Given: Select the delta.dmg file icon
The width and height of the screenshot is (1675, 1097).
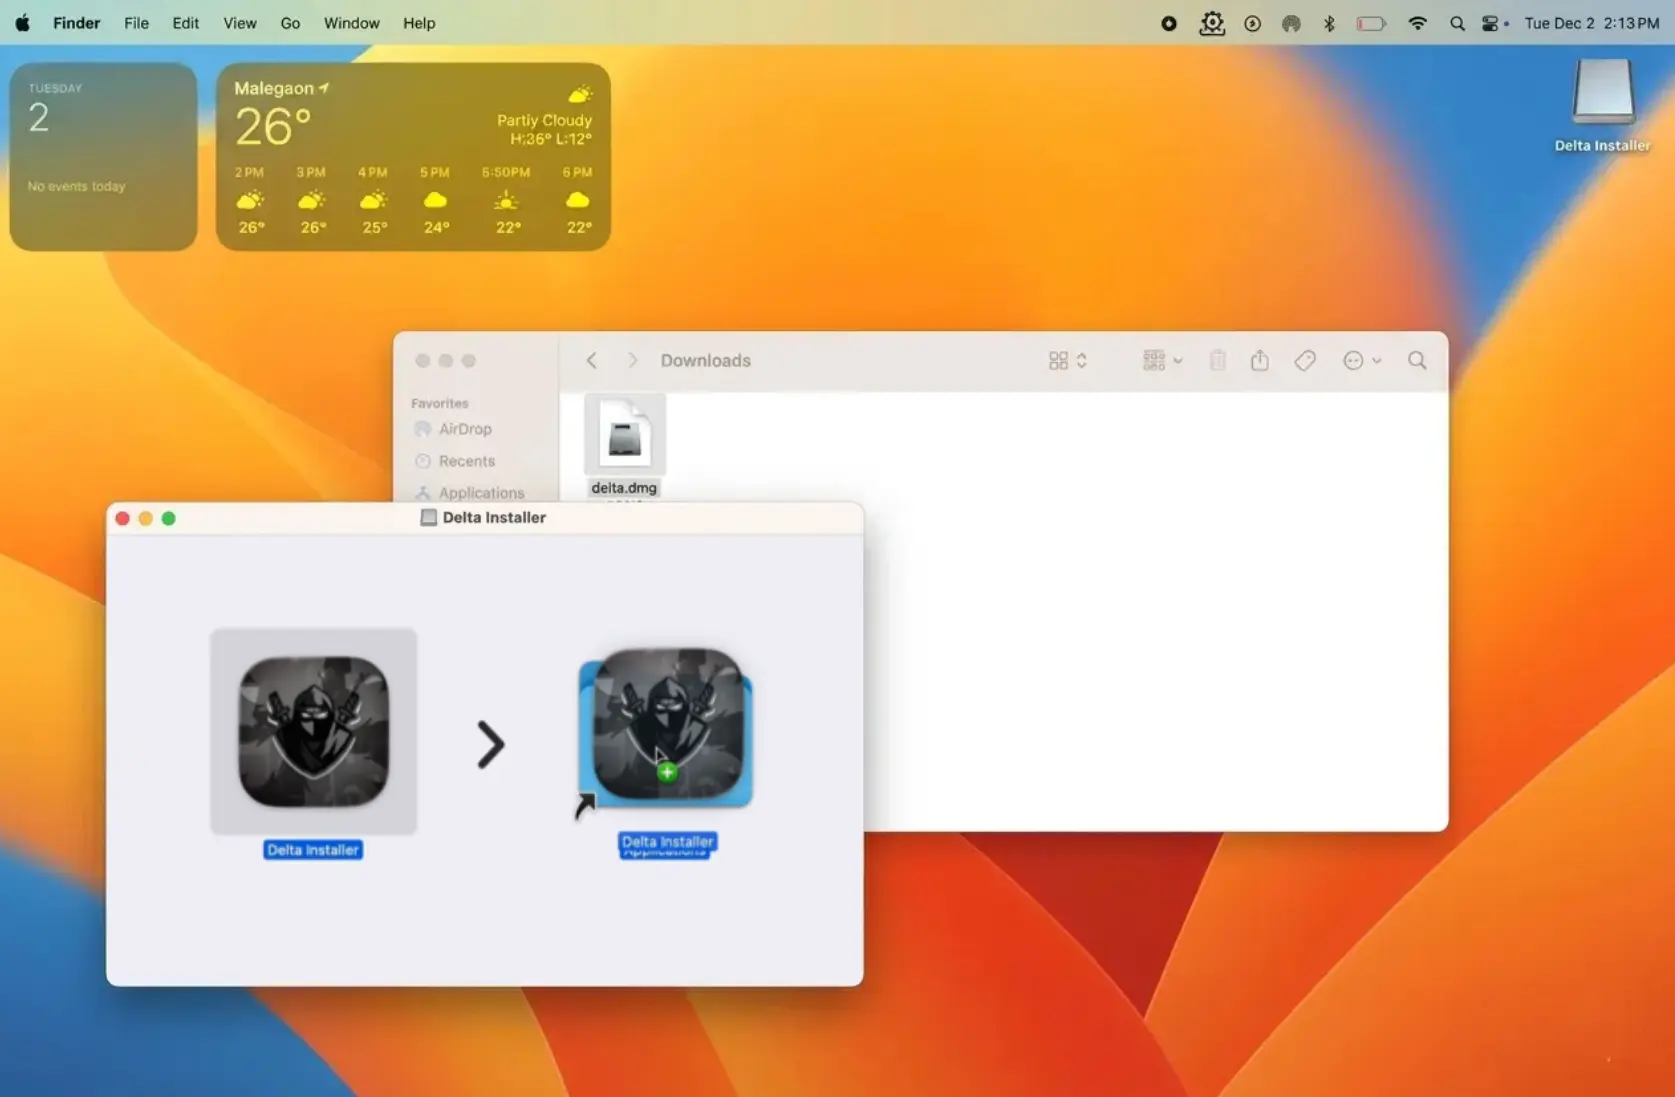Looking at the screenshot, I should click(624, 434).
